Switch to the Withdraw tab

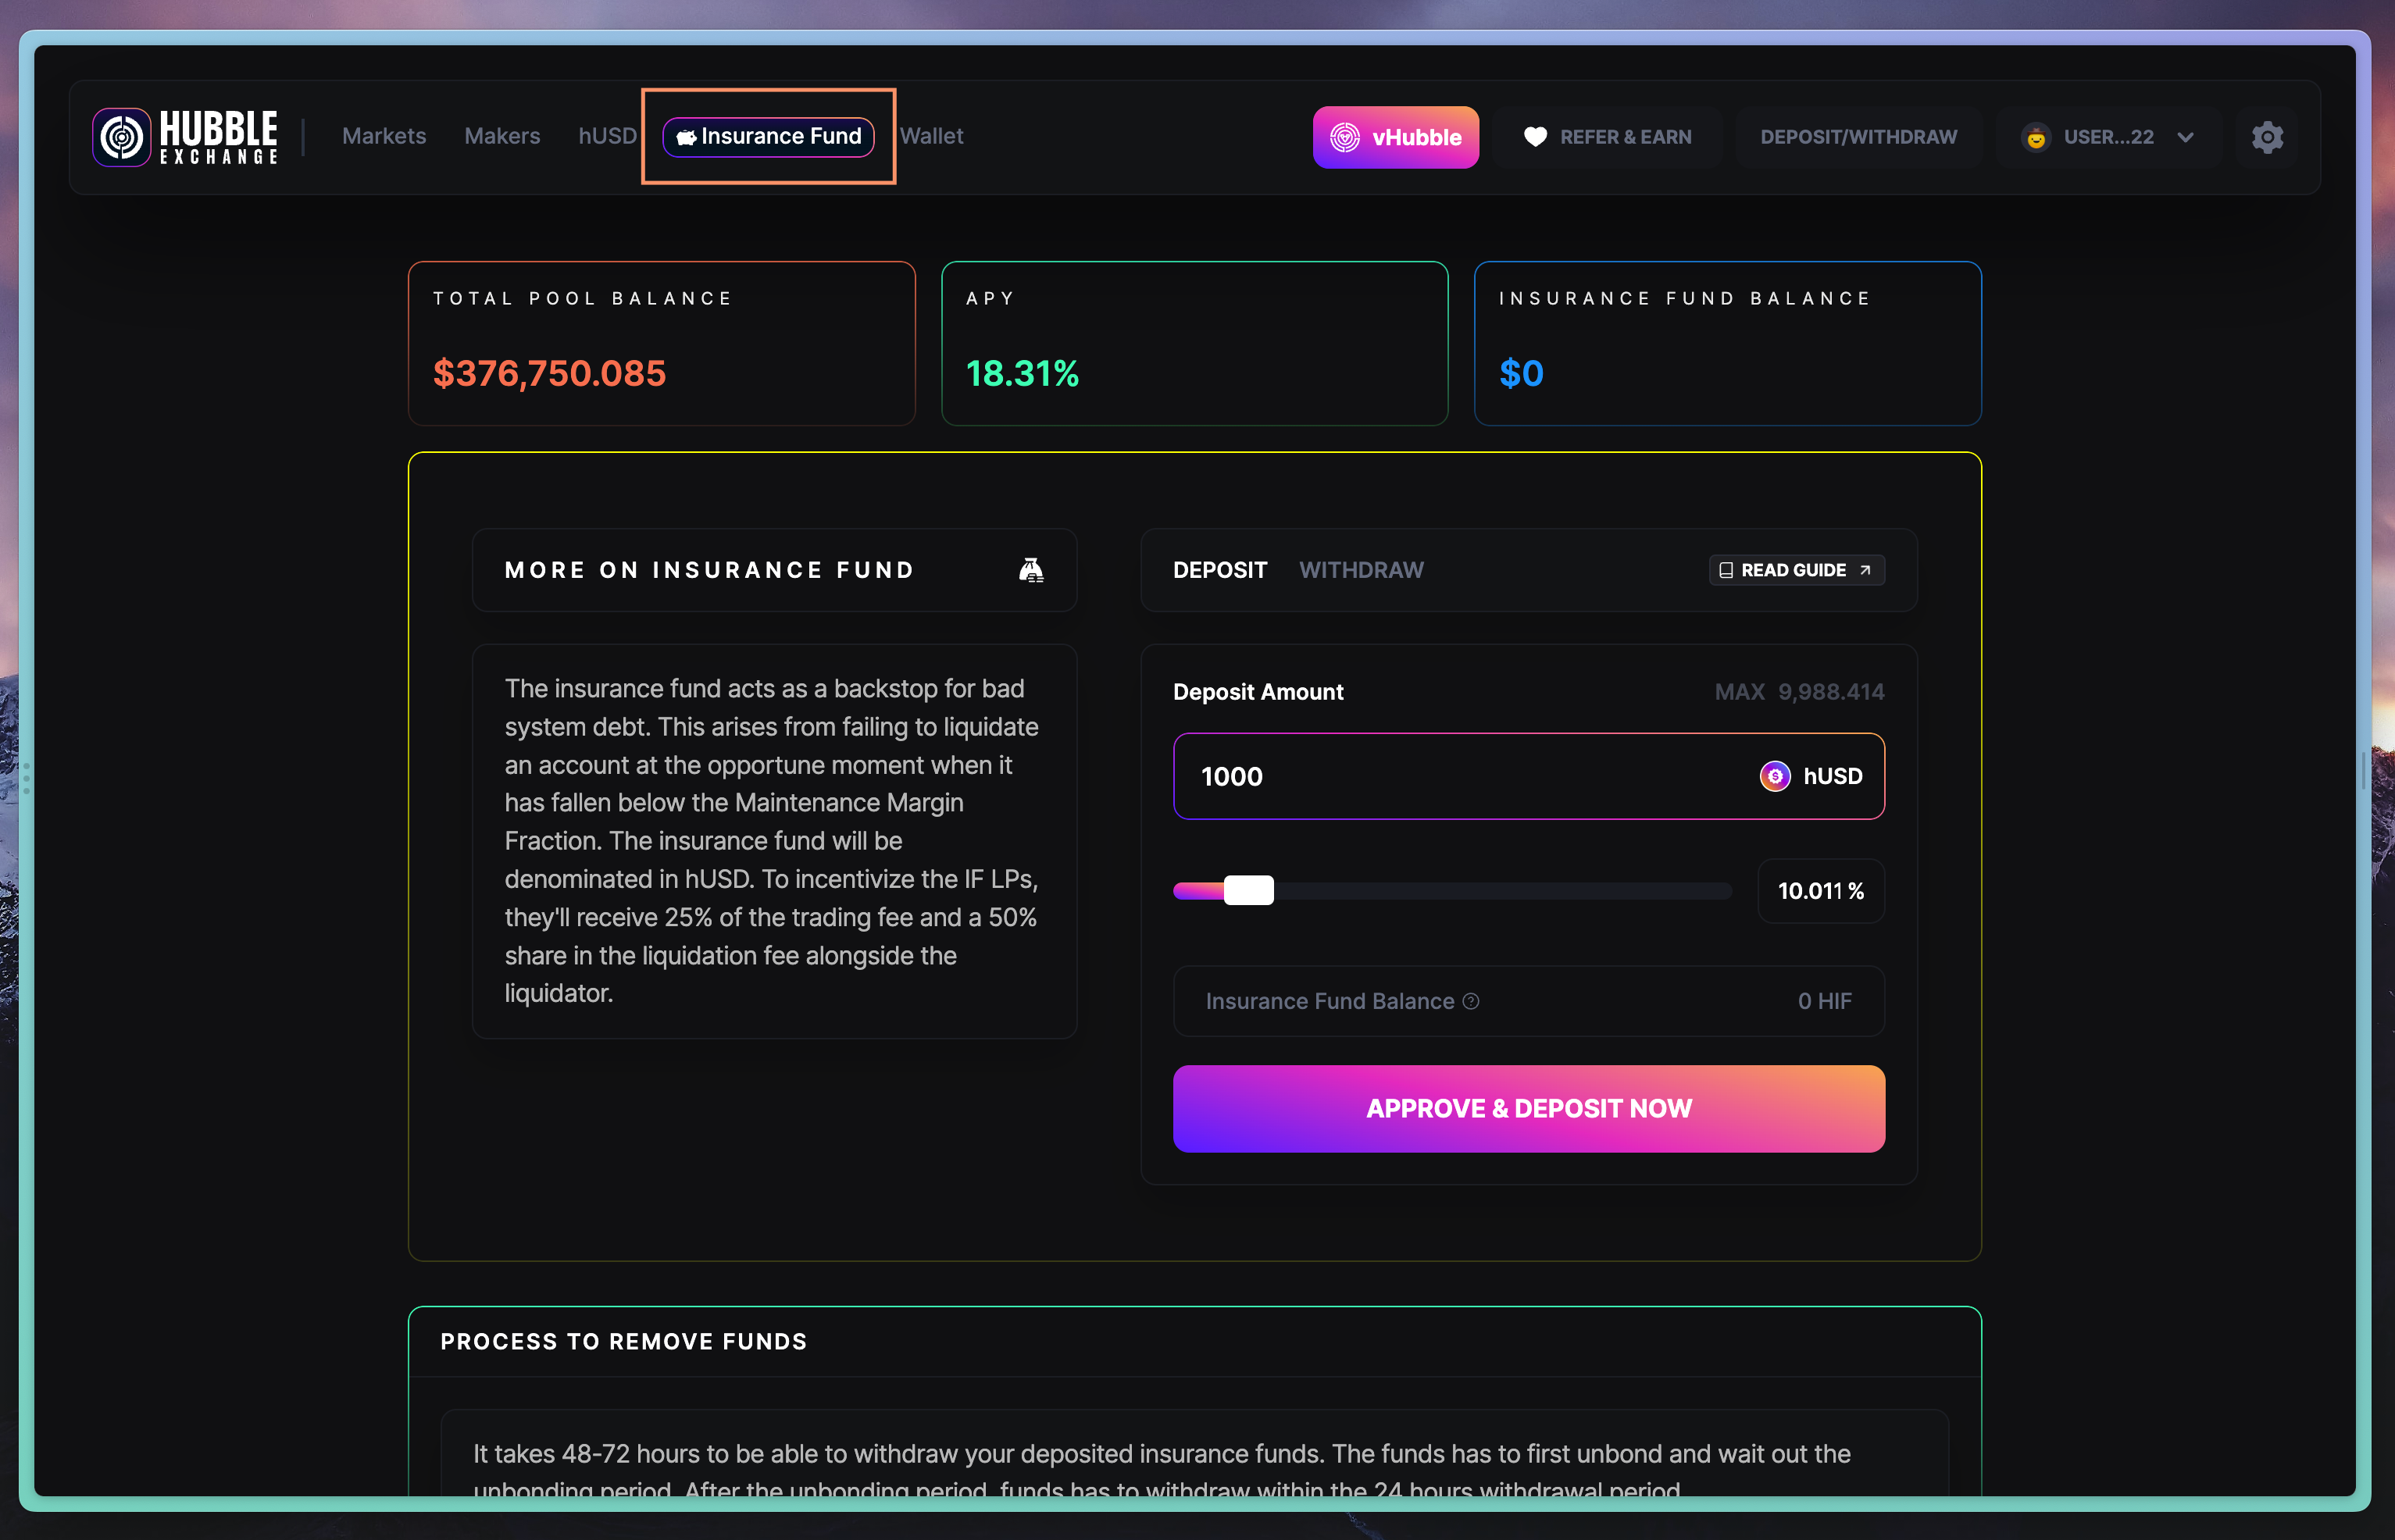(x=1361, y=570)
